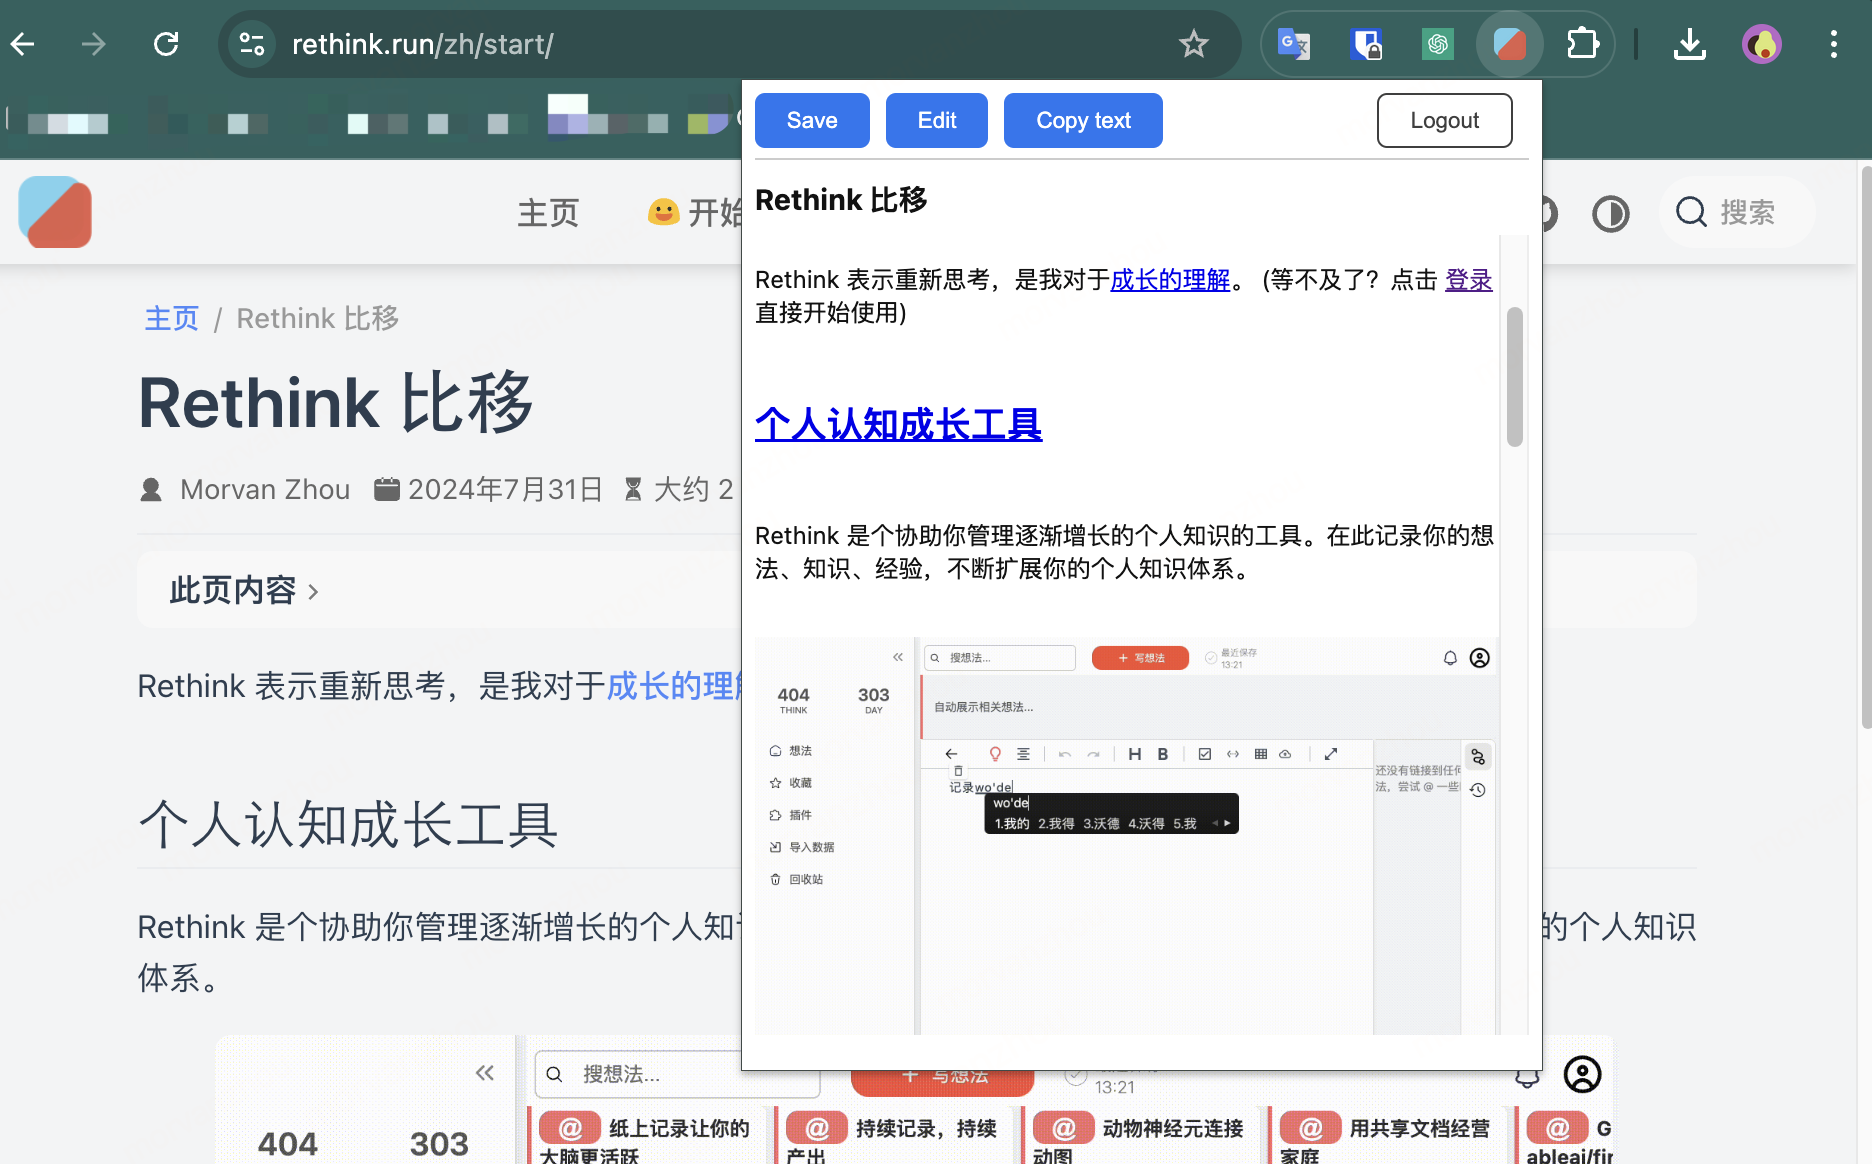Screen dimensions: 1872x1164
Task: Click the browser back arrow
Action: 22,44
